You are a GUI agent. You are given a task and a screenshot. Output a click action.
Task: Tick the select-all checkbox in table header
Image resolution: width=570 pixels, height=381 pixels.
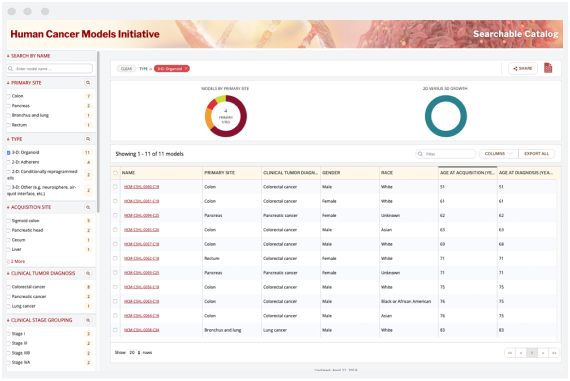pos(115,173)
